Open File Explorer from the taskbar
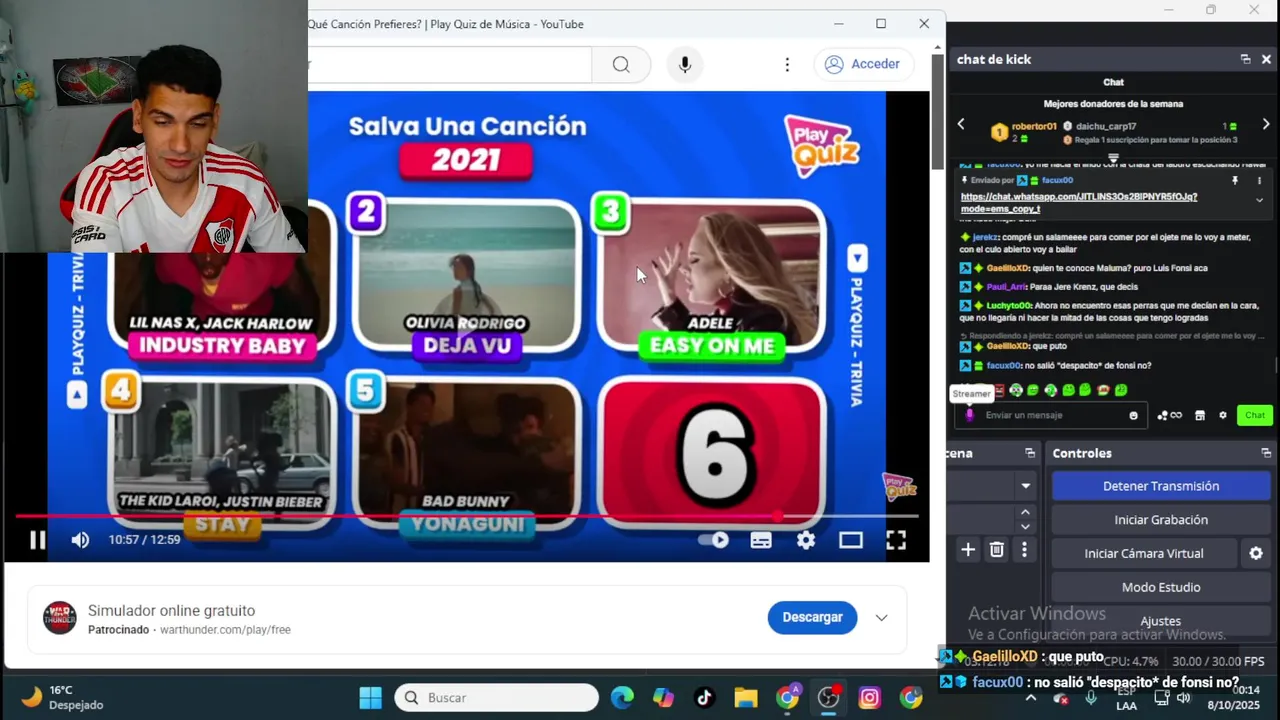Screen dimensions: 1280x720 click(746, 698)
